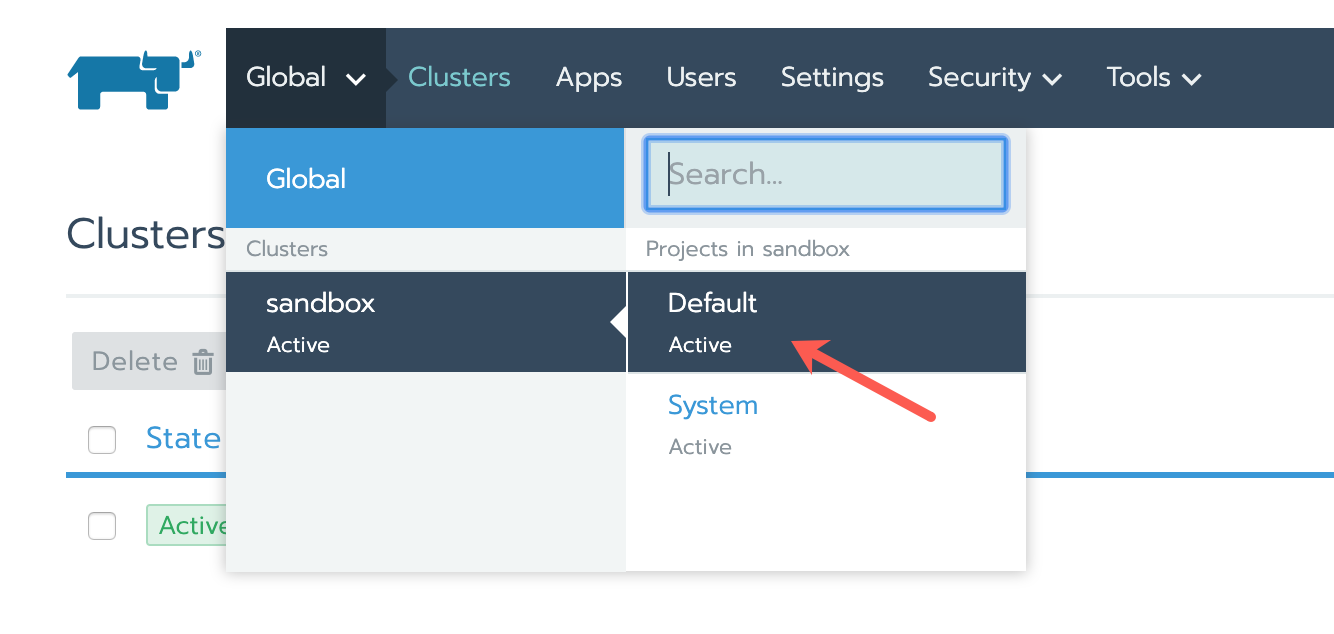1334x634 pixels.
Task: Sort by the State column header
Action: 183,439
